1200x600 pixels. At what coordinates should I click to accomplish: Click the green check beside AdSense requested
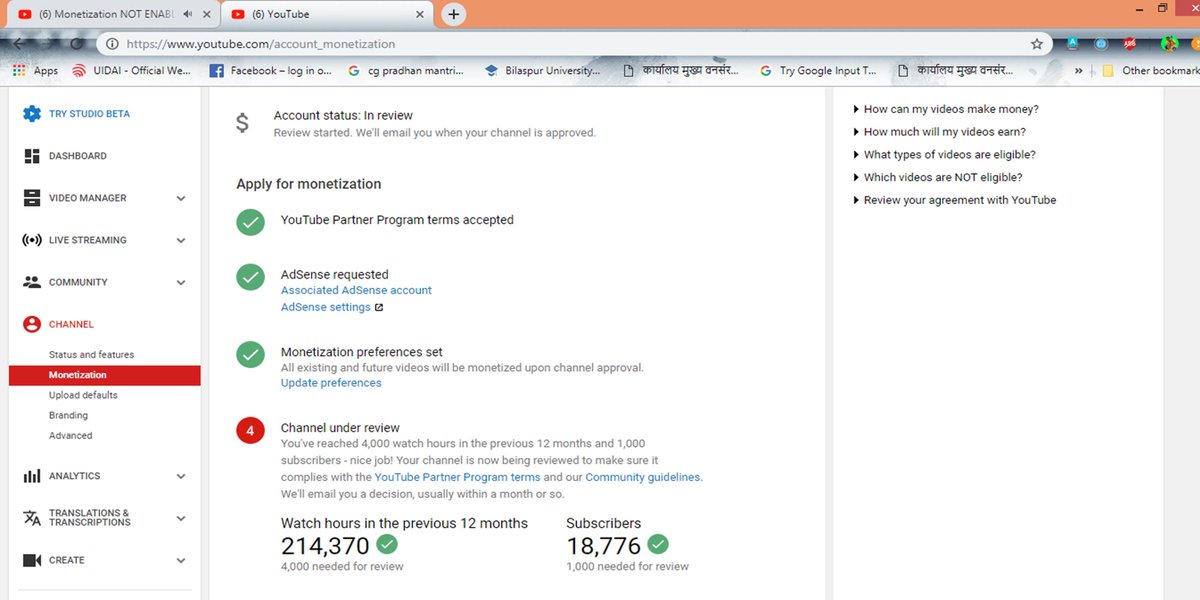point(250,277)
